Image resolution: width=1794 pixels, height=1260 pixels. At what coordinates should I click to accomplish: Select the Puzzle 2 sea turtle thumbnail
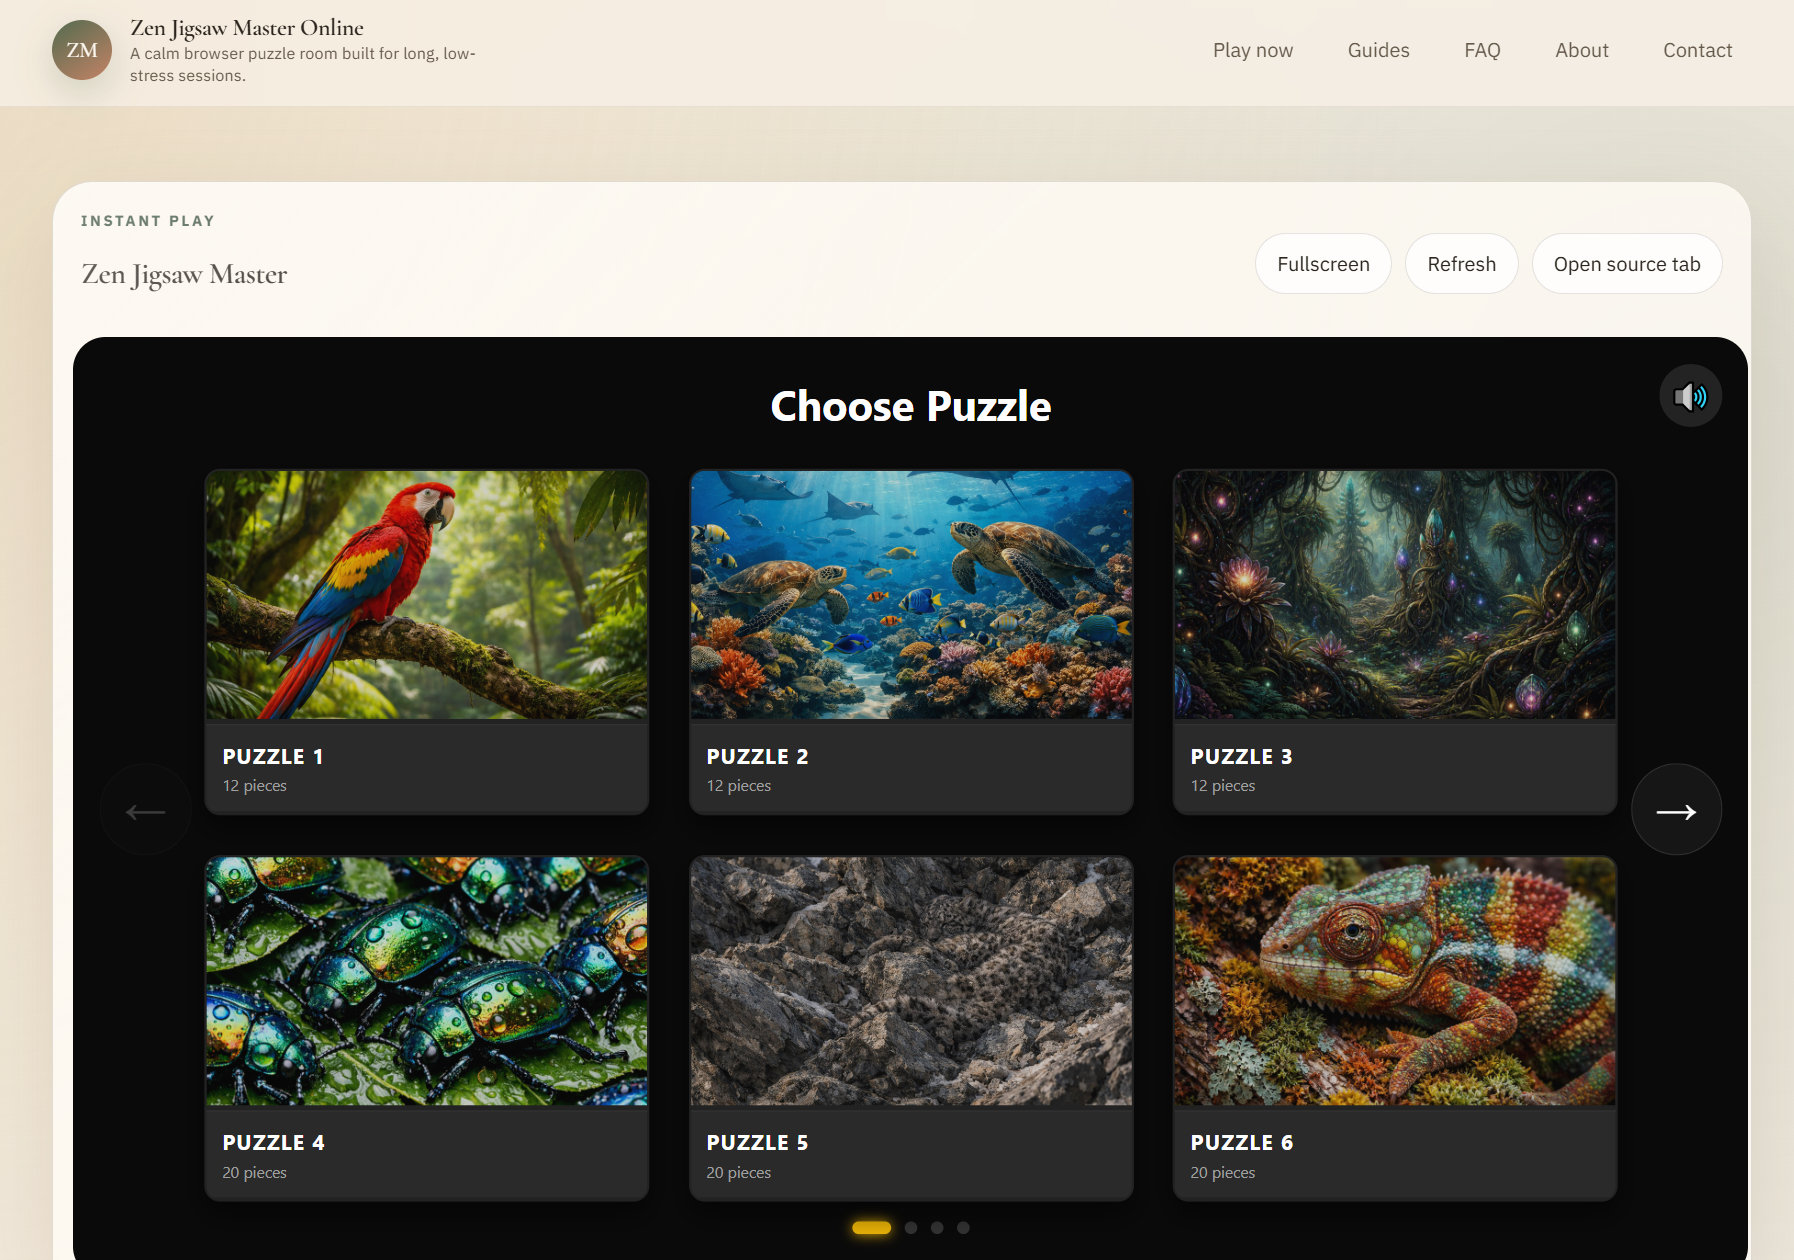click(x=911, y=595)
